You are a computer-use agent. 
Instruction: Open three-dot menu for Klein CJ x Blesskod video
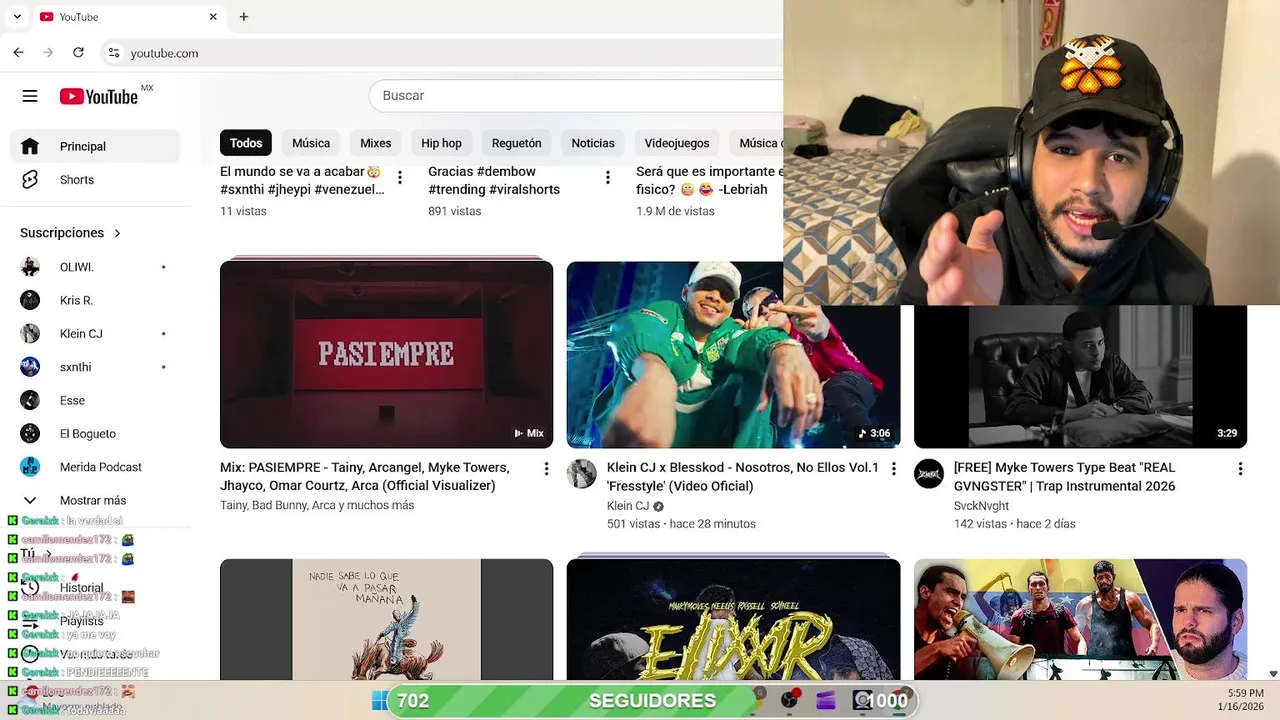[x=893, y=468]
